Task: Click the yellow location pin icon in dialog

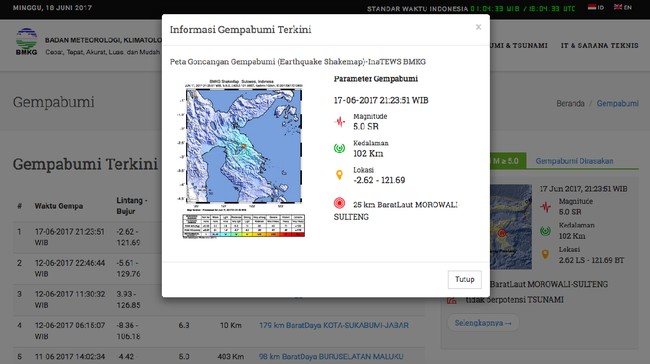Action: [x=339, y=175]
